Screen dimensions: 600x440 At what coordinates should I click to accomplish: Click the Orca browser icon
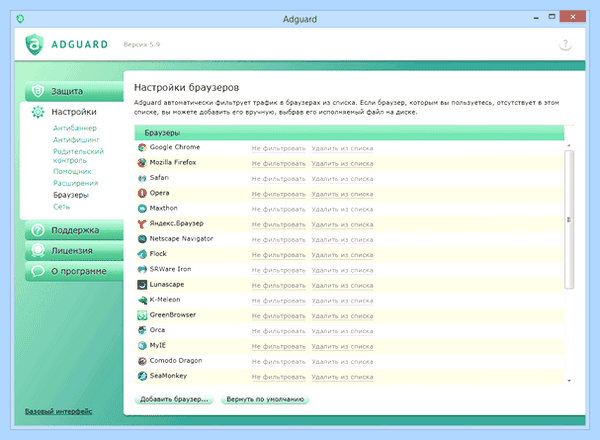pyautogui.click(x=142, y=330)
